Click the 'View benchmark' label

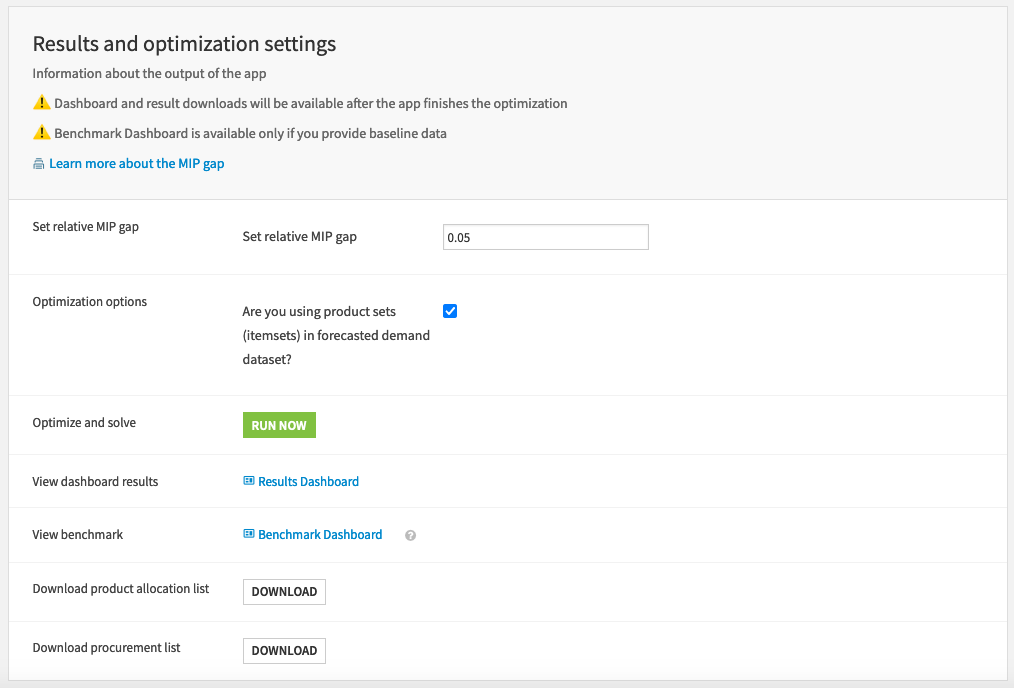(78, 535)
